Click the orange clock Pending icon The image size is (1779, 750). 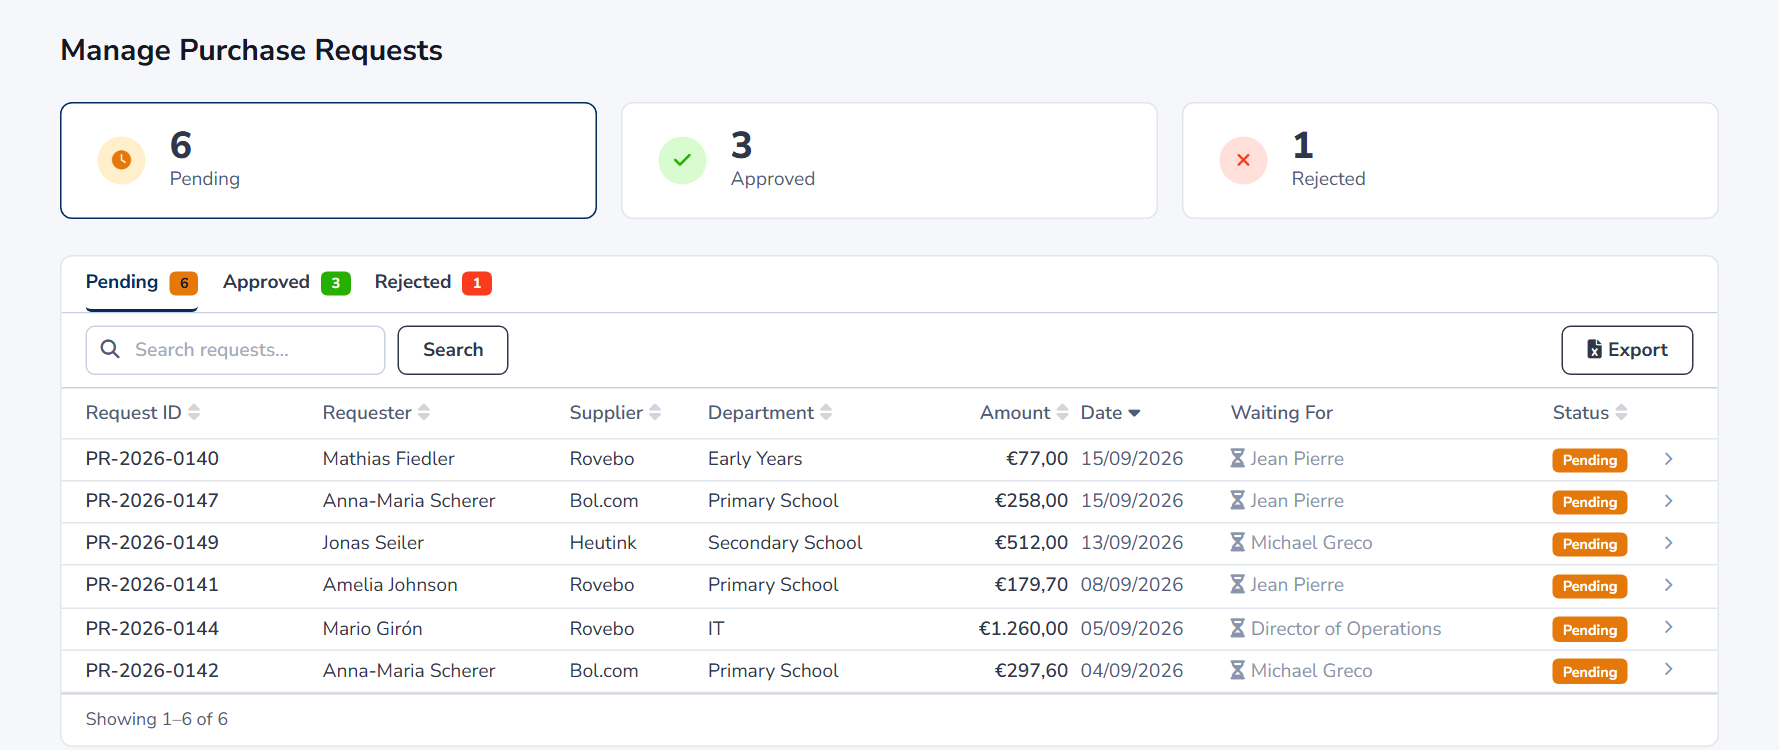[121, 160]
